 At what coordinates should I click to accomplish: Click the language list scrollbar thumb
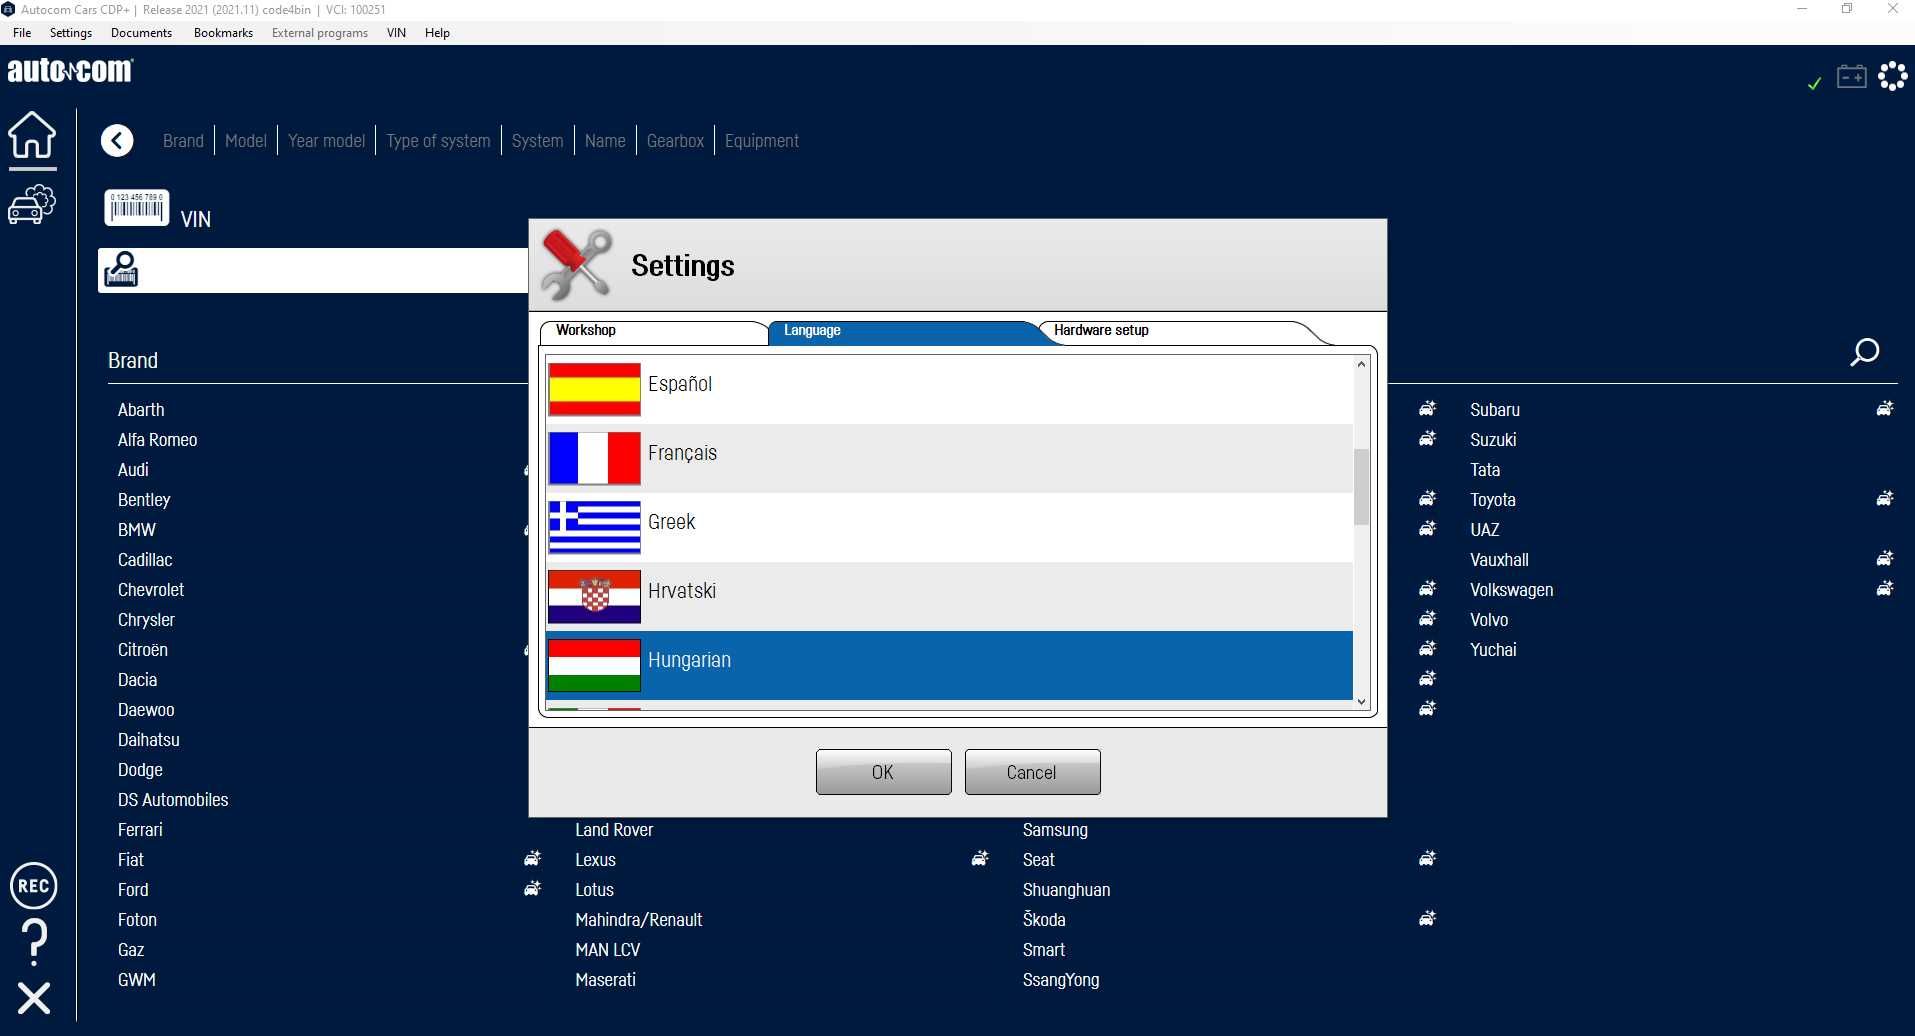[1361, 487]
